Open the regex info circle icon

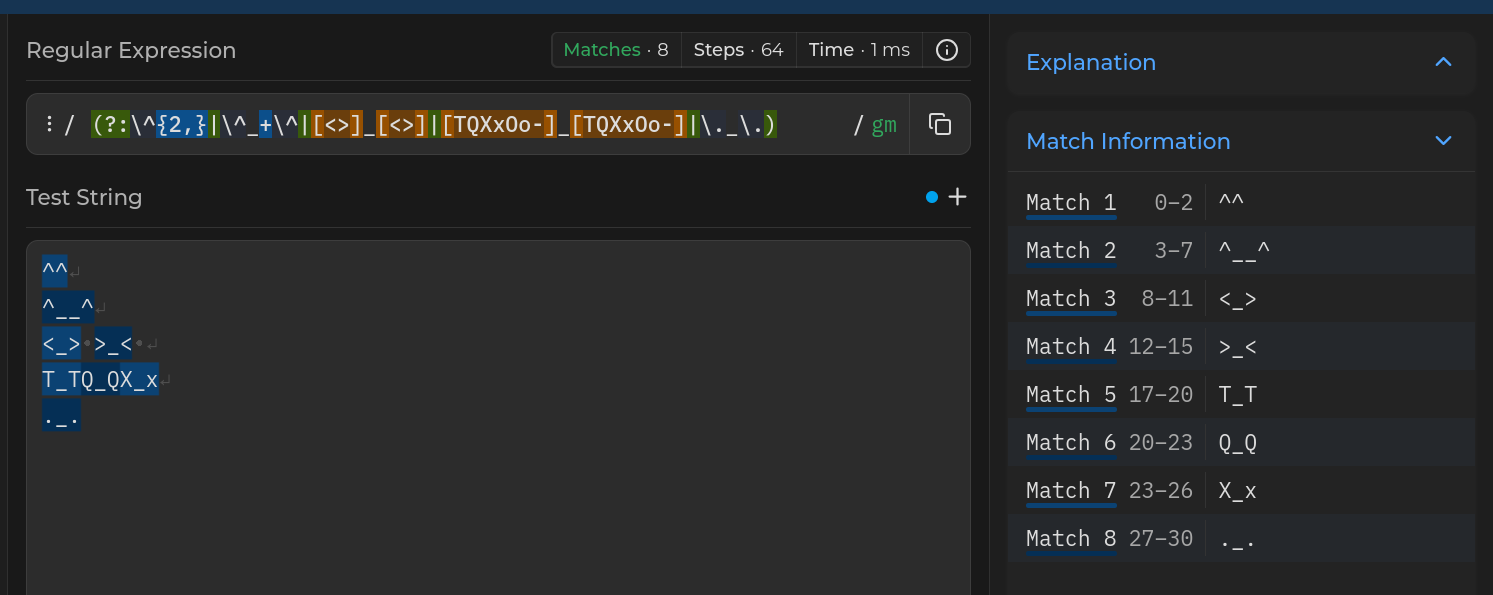[946, 50]
